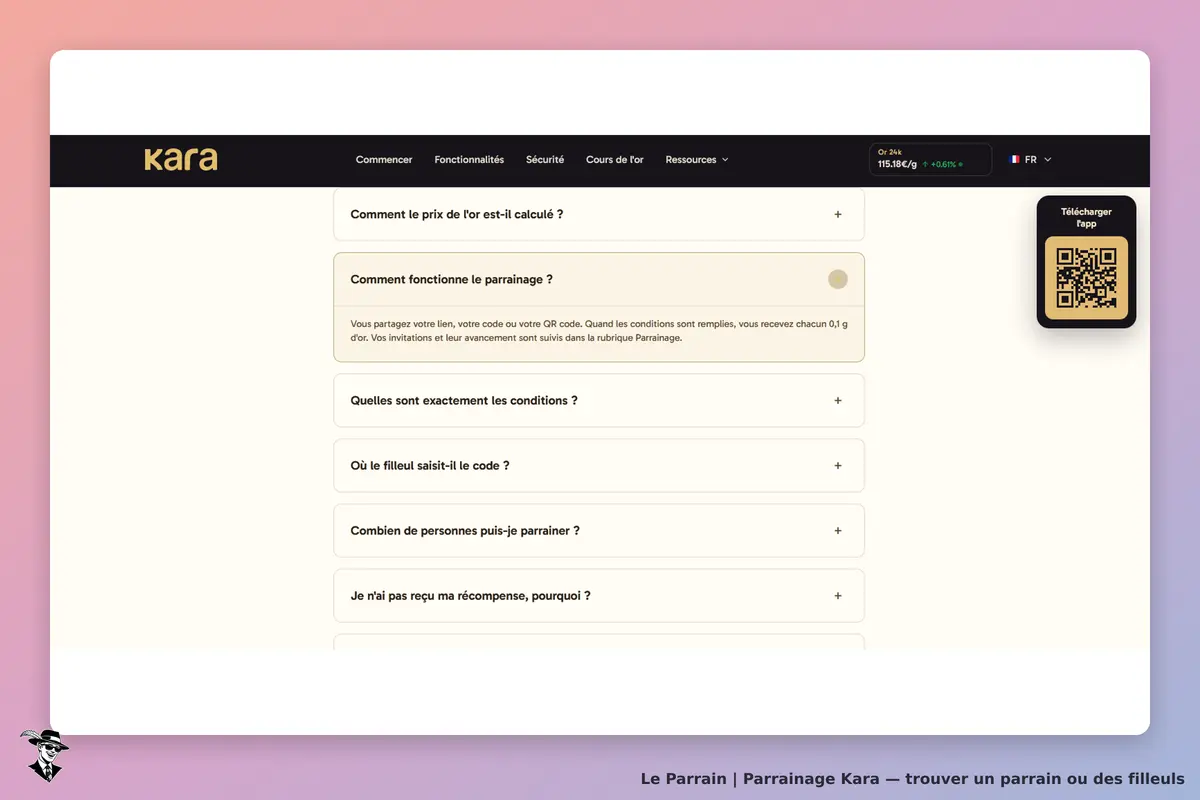Go to the Kara logo home link
The image size is (1200, 800).
point(181,159)
